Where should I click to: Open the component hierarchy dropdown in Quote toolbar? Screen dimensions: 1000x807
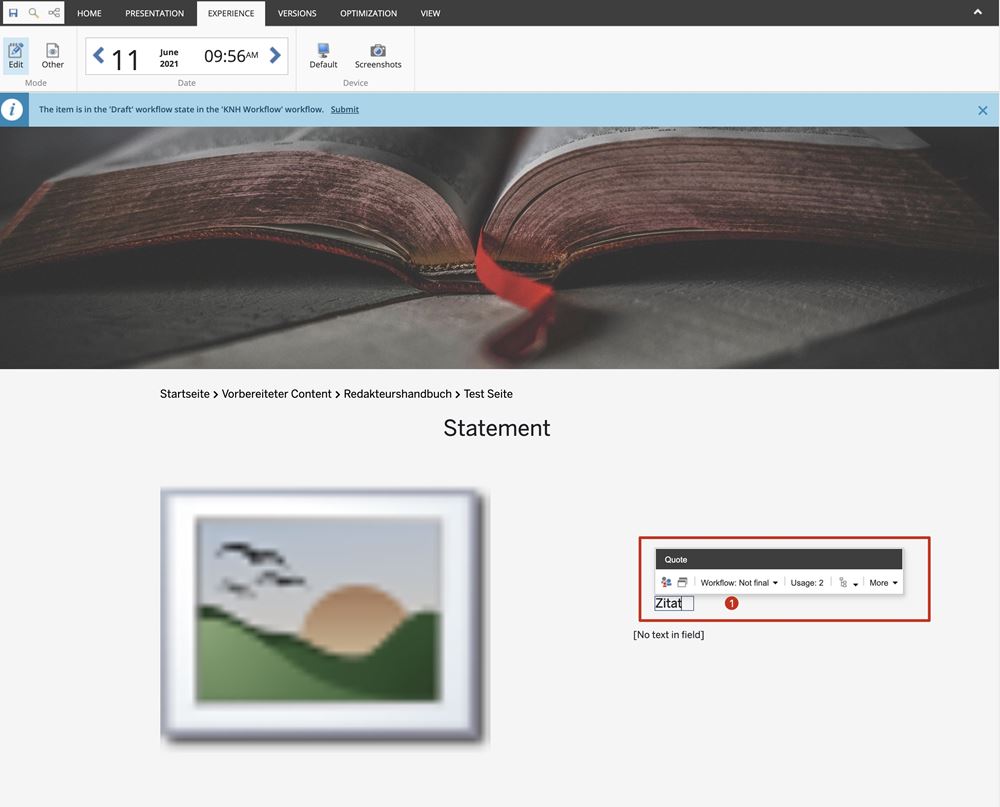point(848,583)
